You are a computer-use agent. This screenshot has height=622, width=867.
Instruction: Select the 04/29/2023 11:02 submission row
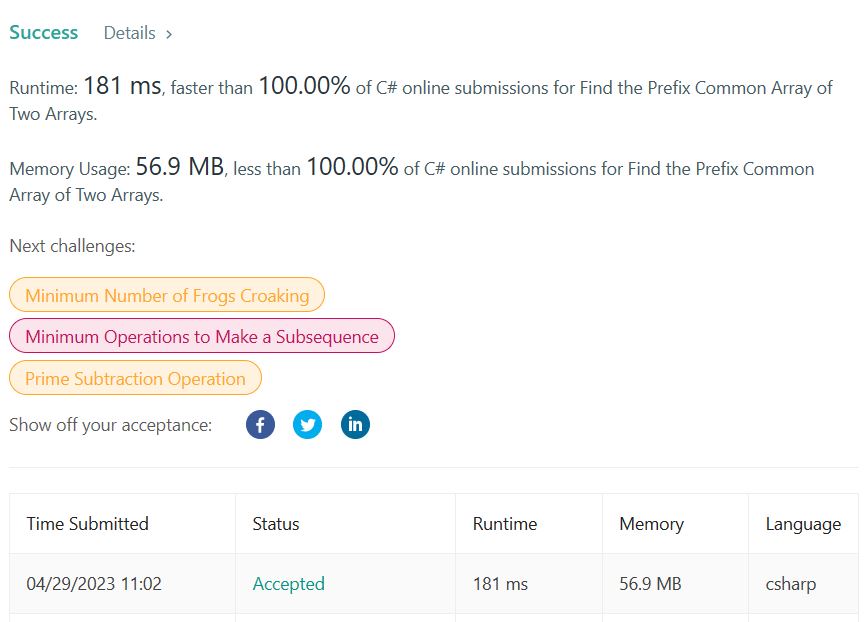pyautogui.click(x=434, y=584)
